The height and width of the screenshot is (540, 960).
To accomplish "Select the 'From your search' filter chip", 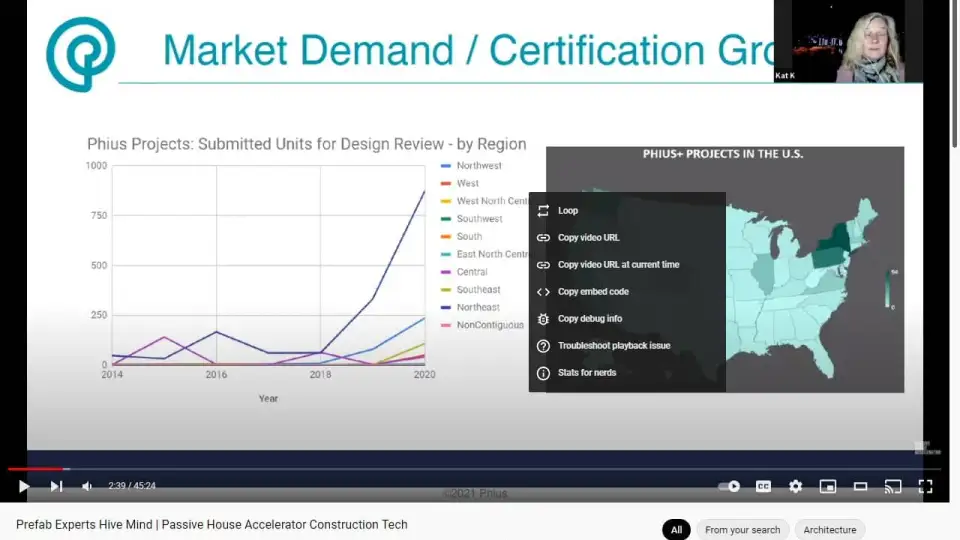I will [x=742, y=530].
